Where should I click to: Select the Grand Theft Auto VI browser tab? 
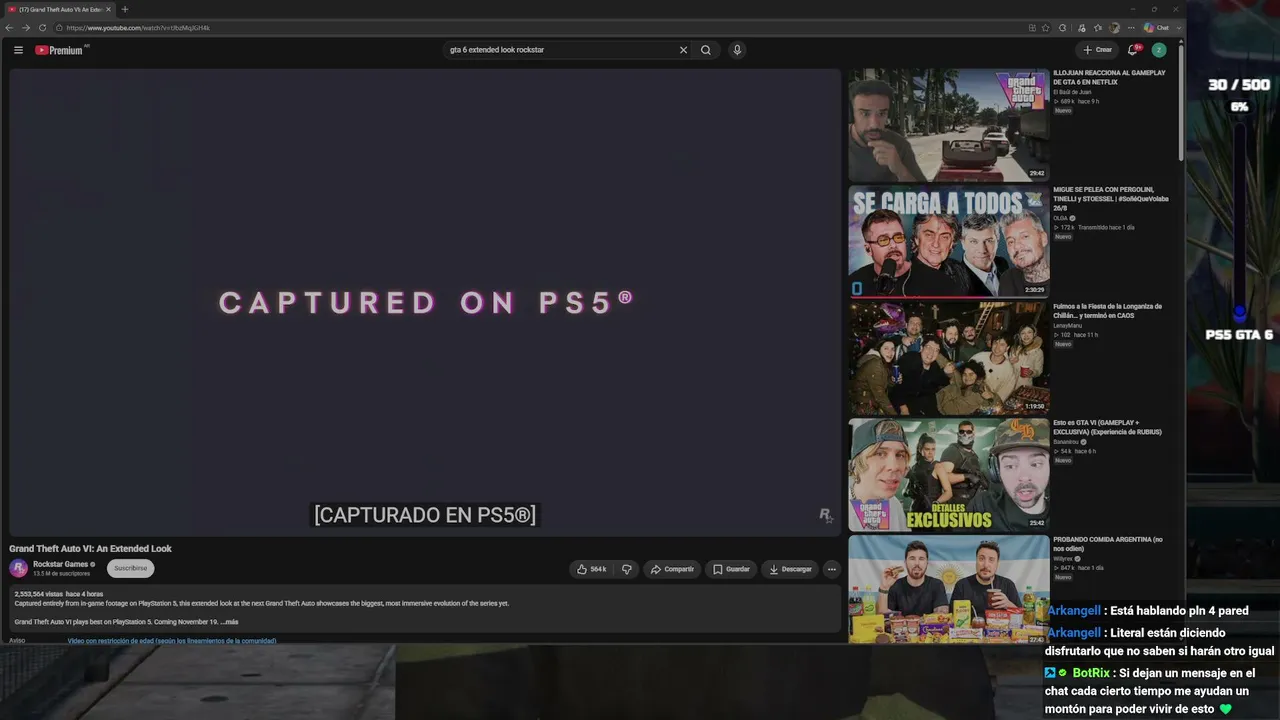tap(58, 9)
